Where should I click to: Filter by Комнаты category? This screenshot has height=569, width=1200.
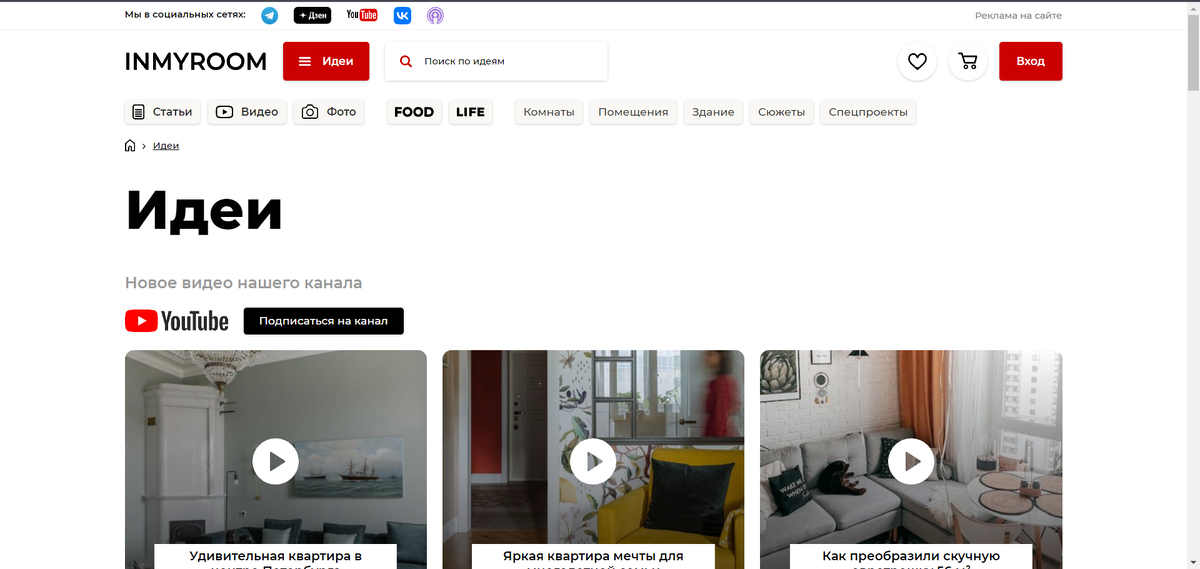click(549, 112)
